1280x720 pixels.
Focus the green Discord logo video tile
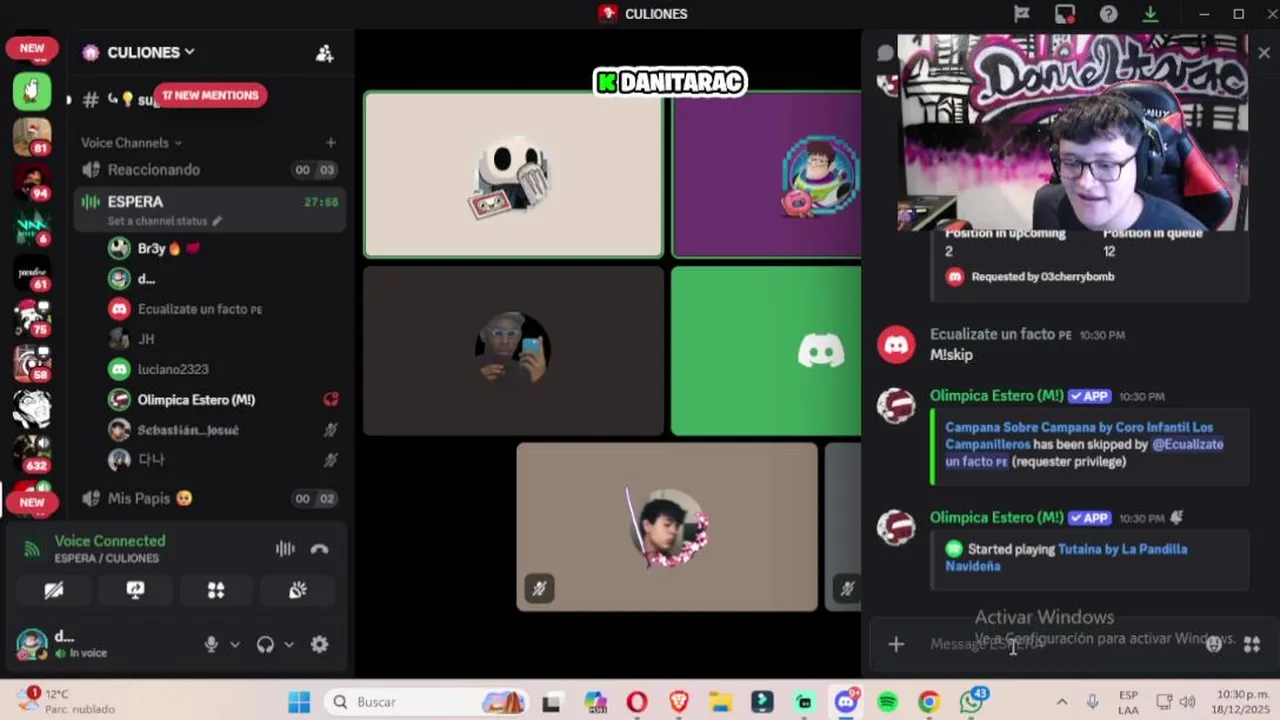pyautogui.click(x=767, y=351)
